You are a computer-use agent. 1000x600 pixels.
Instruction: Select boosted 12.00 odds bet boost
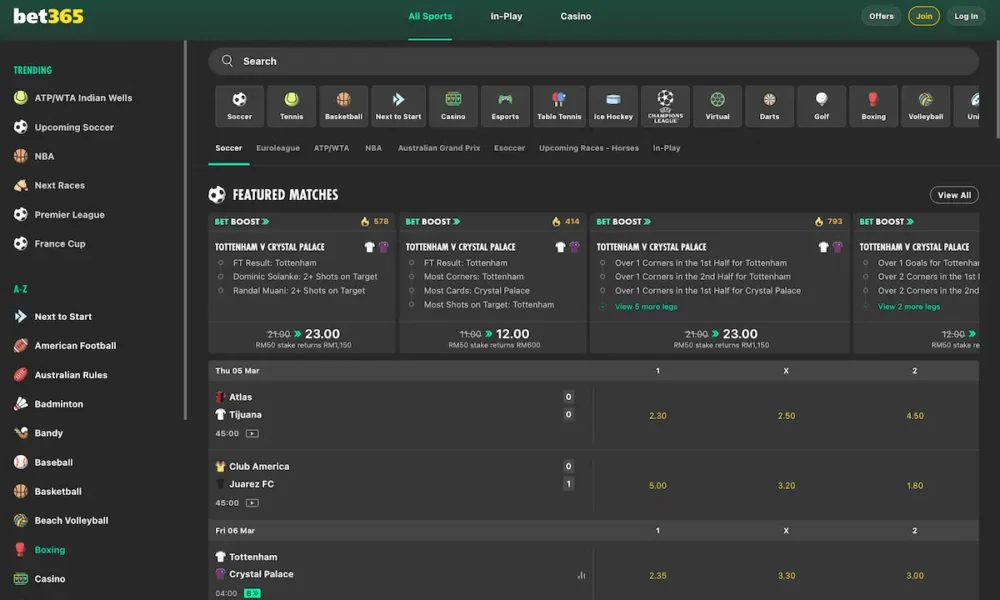point(493,337)
